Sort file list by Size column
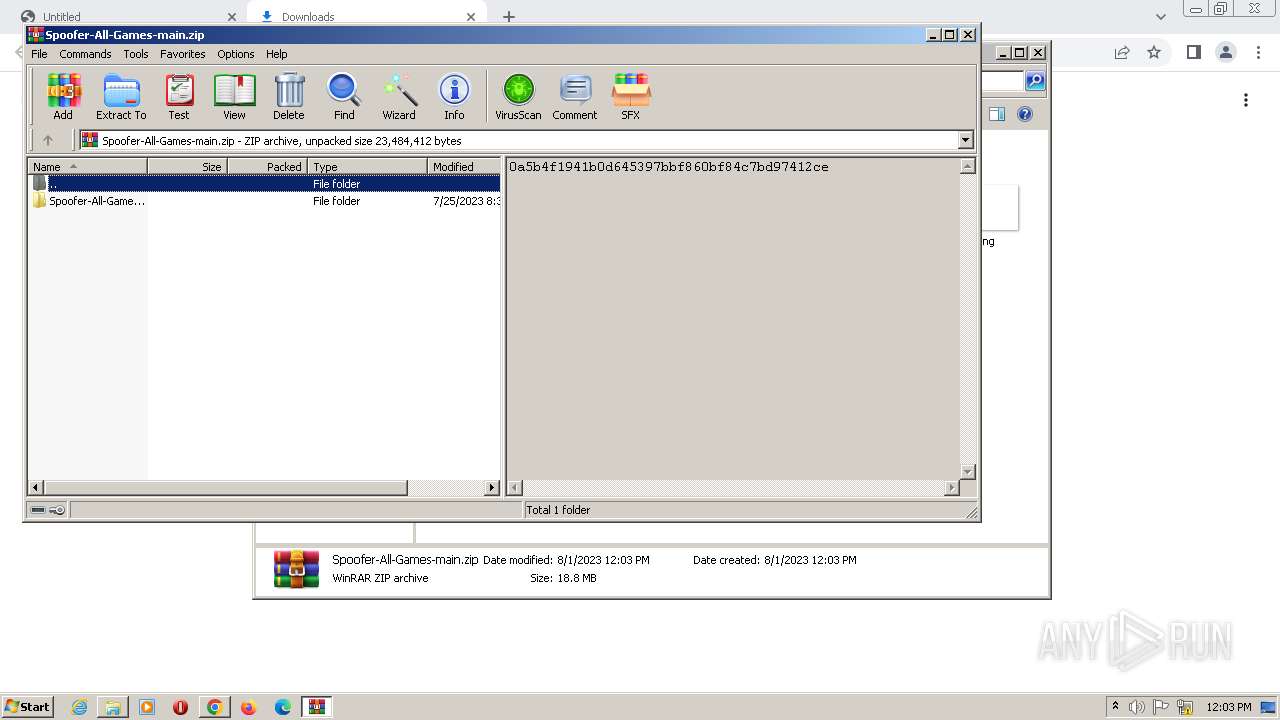Viewport: 1280px width, 720px height. coord(187,167)
